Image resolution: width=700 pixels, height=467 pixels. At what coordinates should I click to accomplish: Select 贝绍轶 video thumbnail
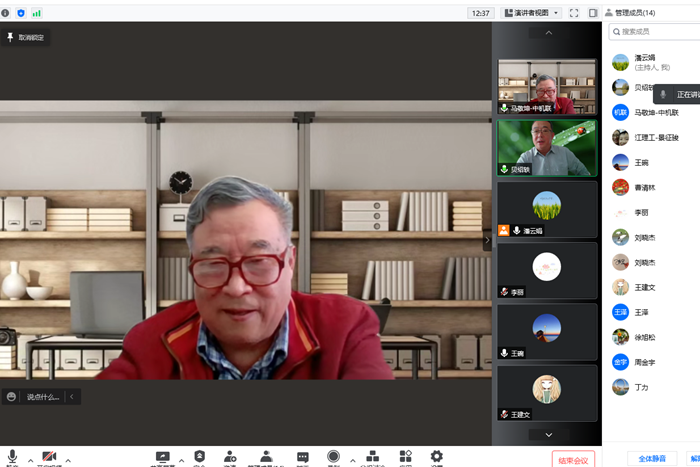[x=546, y=148]
